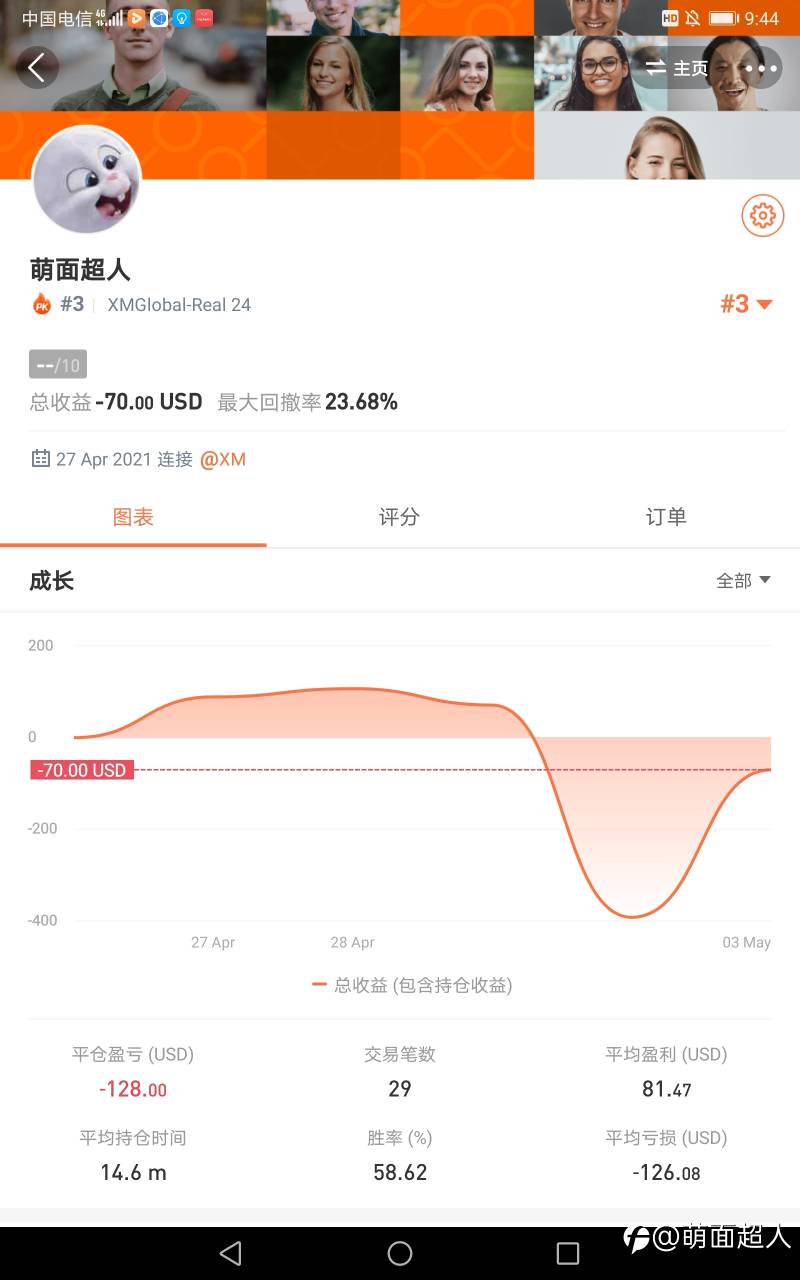Open the @XM broker link
The width and height of the screenshot is (800, 1280).
[223, 460]
